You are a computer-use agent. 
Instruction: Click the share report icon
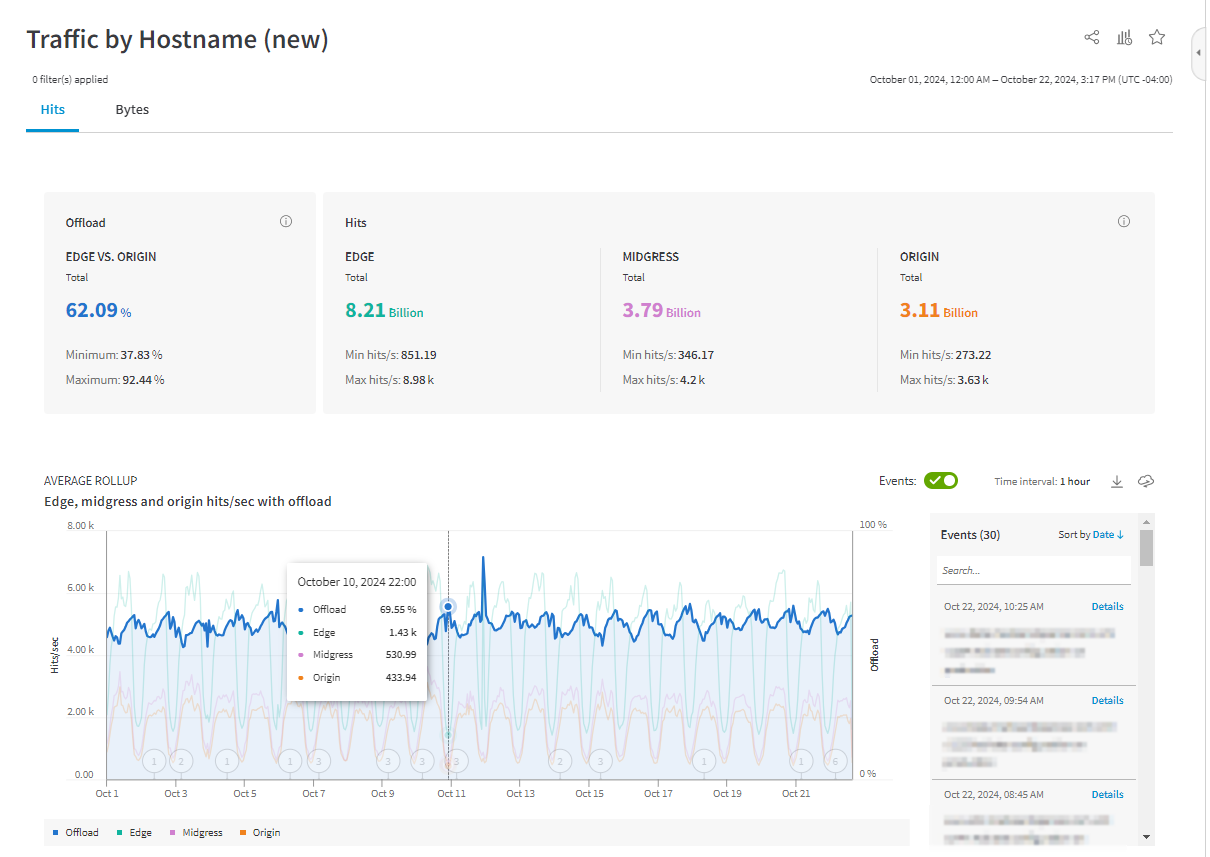pyautogui.click(x=1091, y=38)
